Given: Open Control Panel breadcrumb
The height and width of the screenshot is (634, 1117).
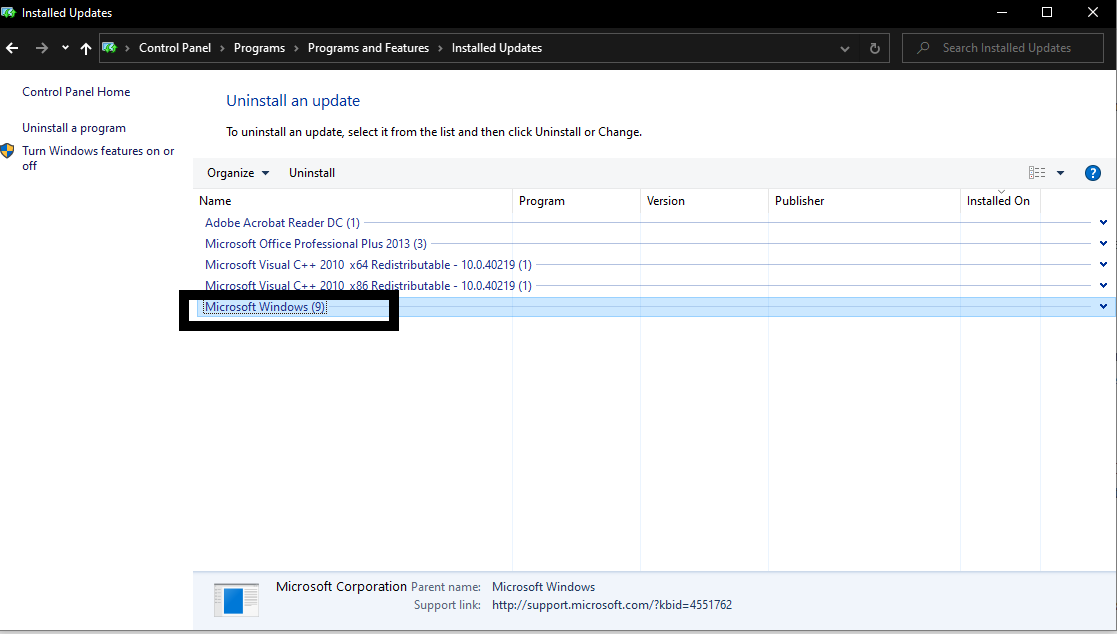Looking at the screenshot, I should coord(175,48).
